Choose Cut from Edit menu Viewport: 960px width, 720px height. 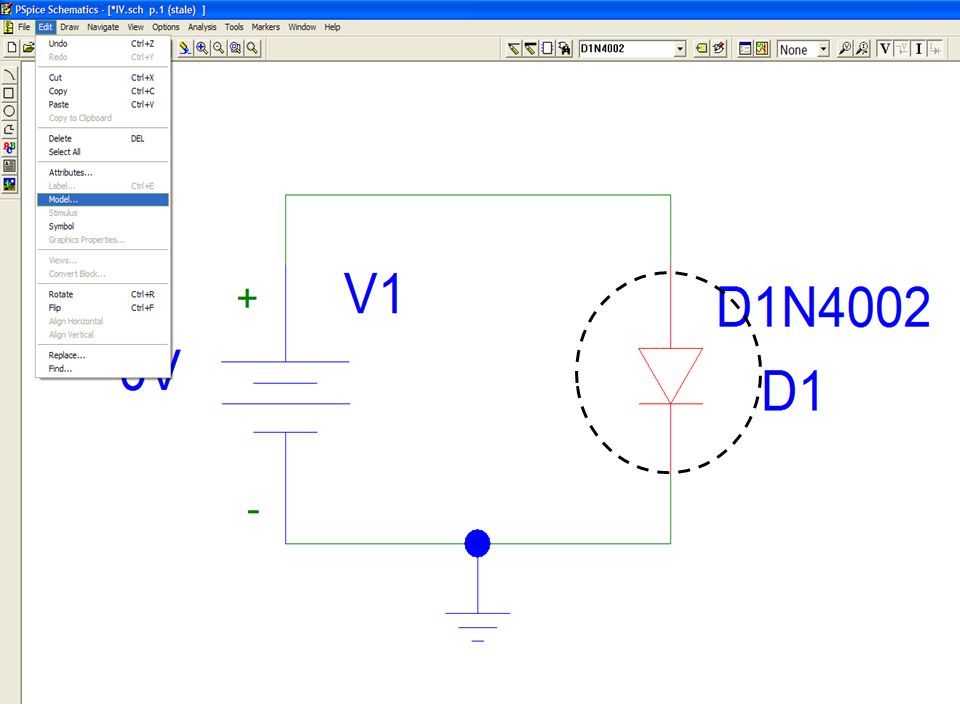click(x=102, y=78)
